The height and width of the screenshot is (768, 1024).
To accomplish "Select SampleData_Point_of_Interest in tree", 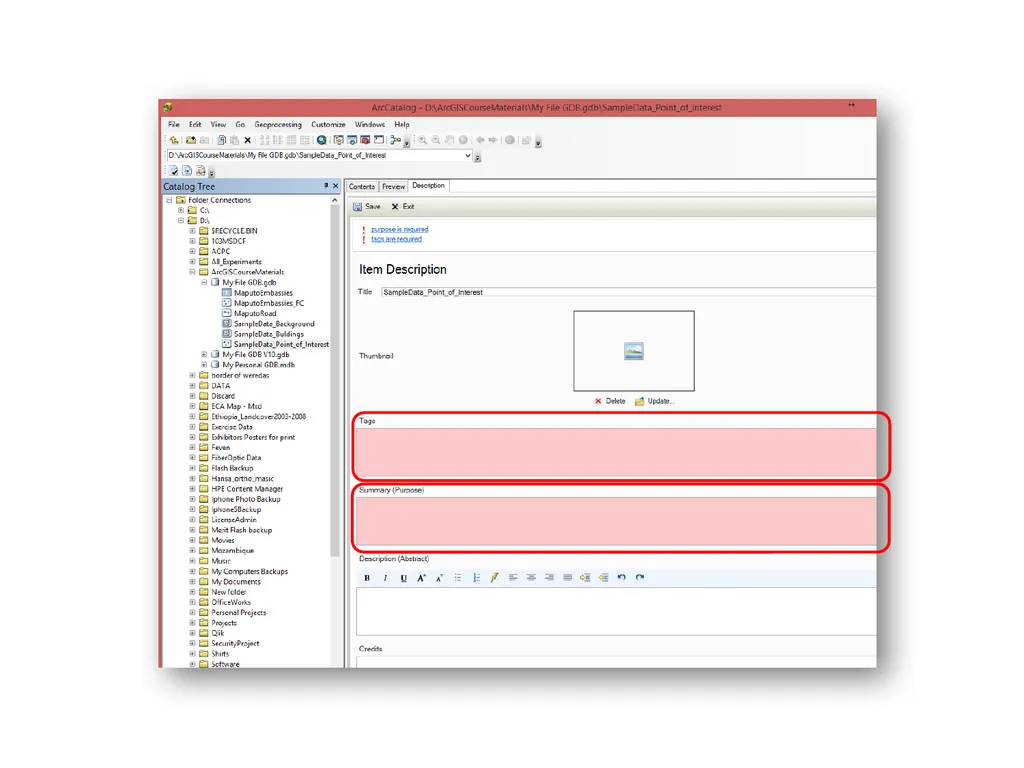I will pos(281,344).
